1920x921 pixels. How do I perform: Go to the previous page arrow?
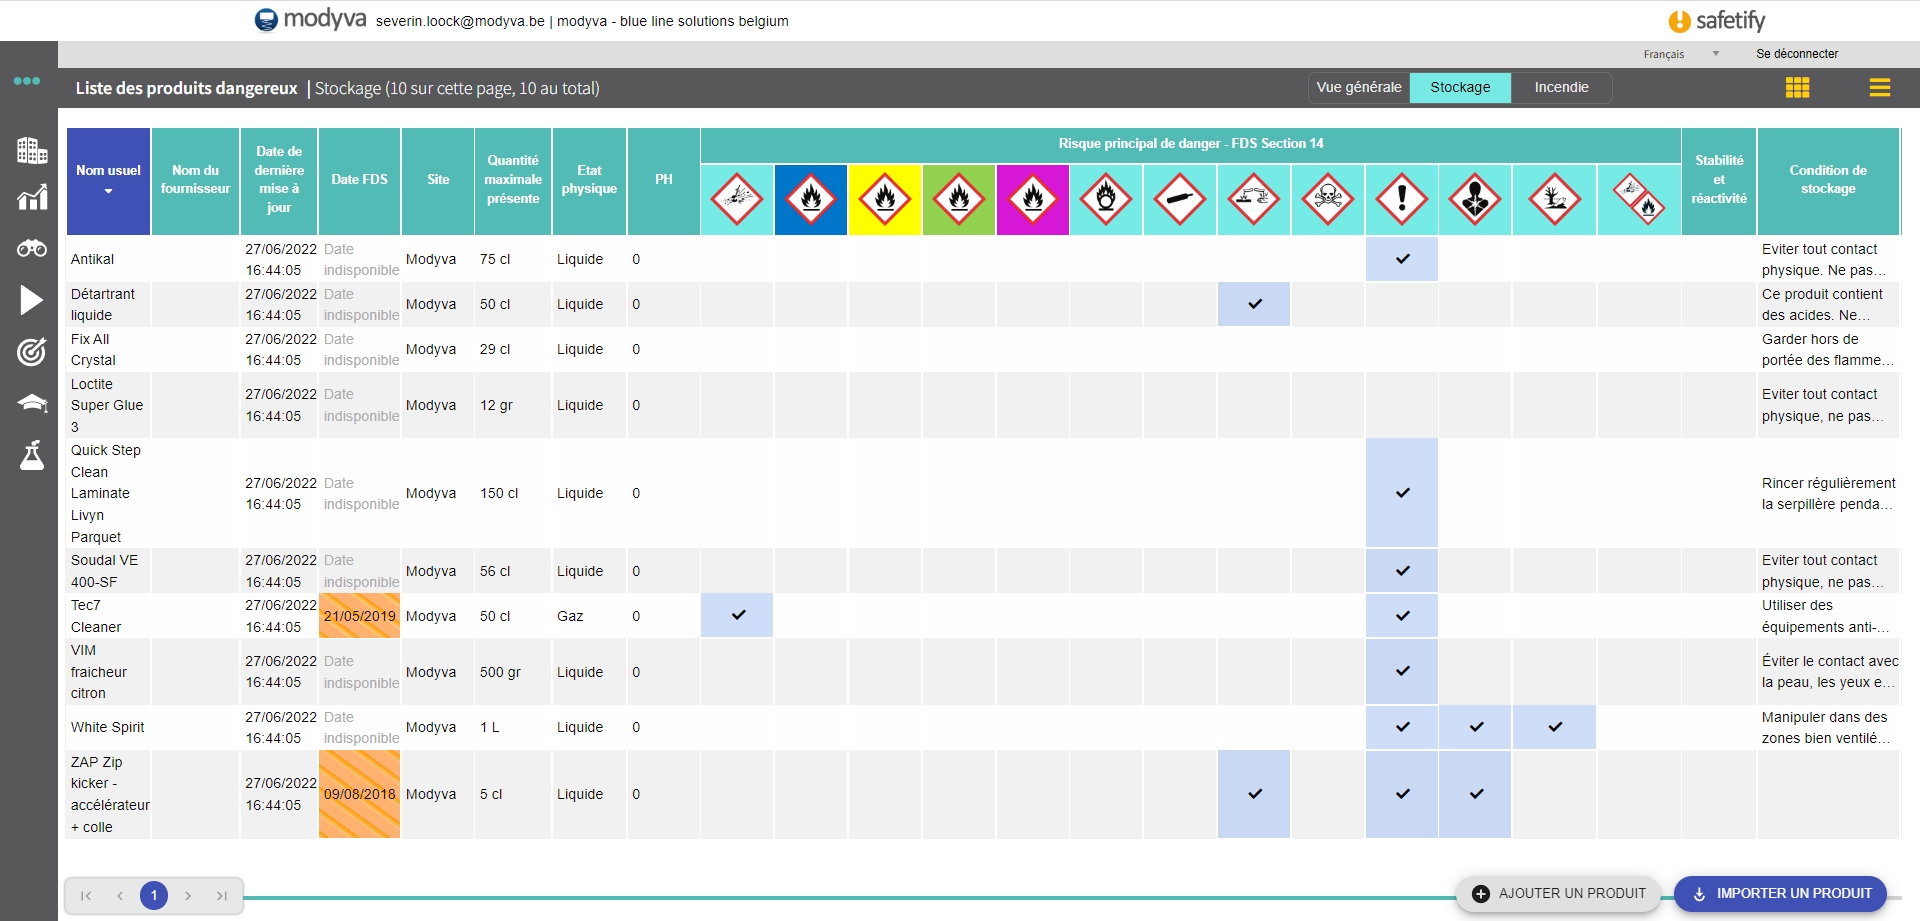pyautogui.click(x=120, y=896)
